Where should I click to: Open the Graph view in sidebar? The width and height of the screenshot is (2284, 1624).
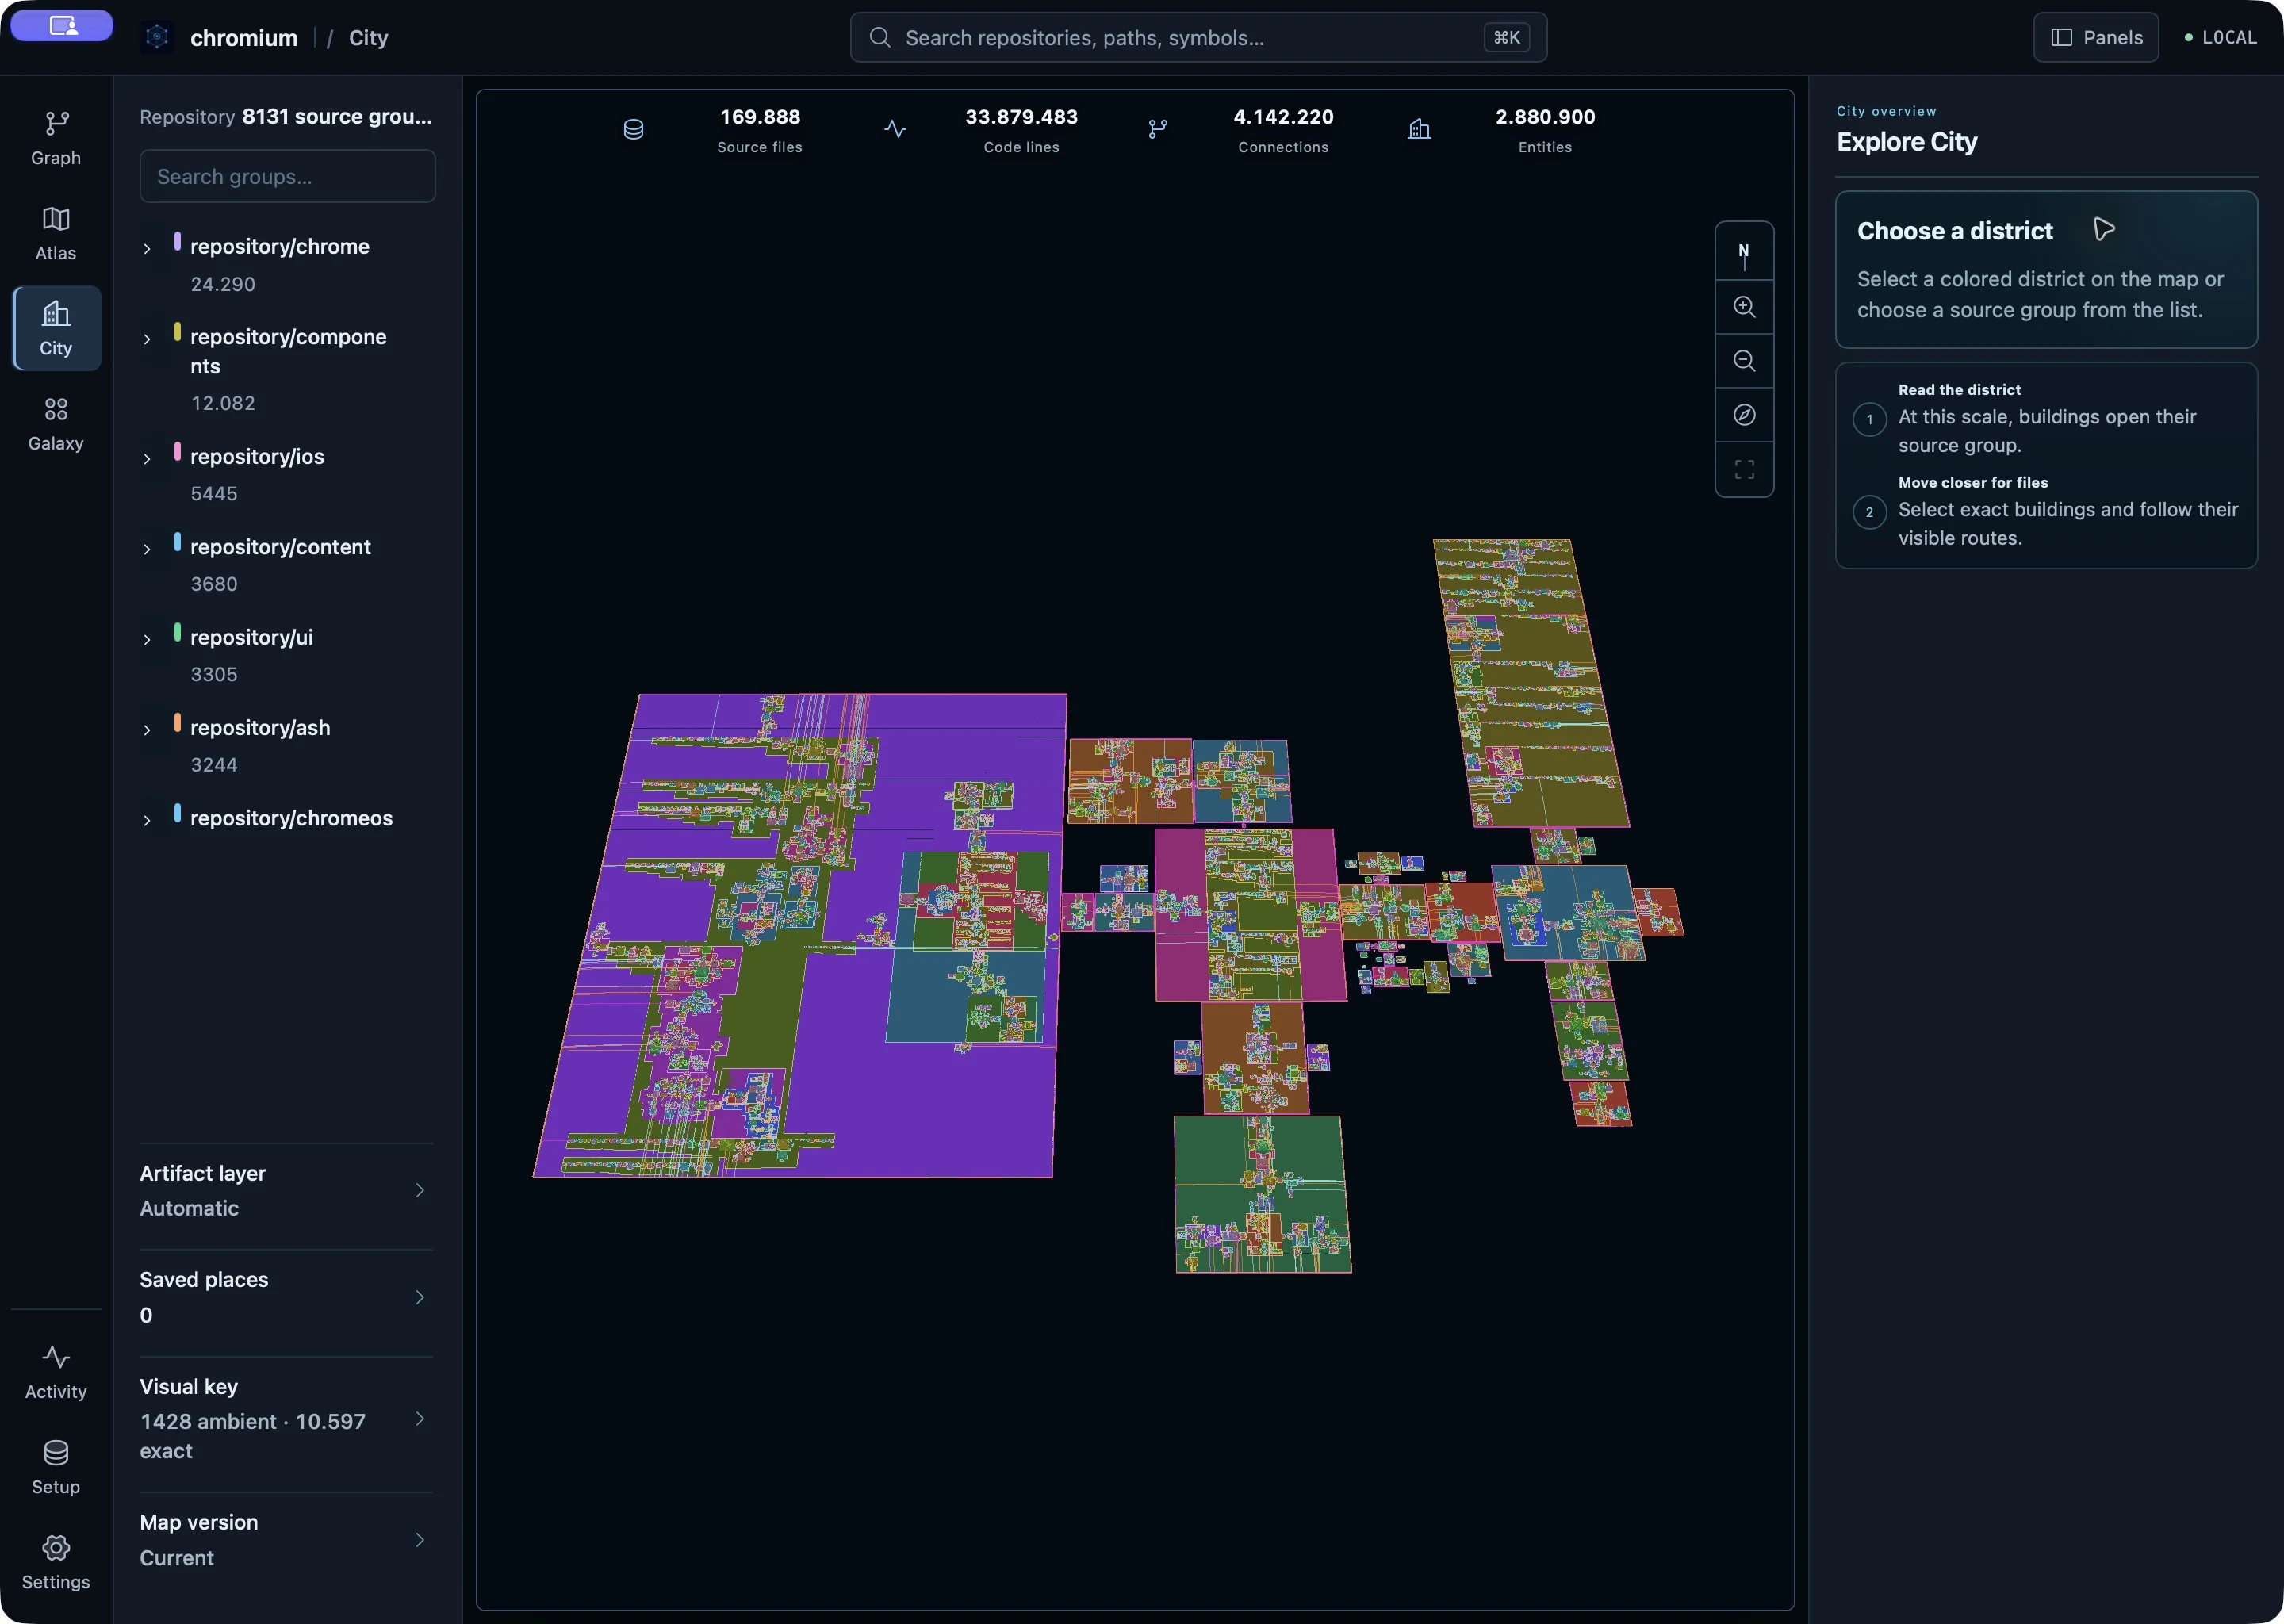click(56, 138)
